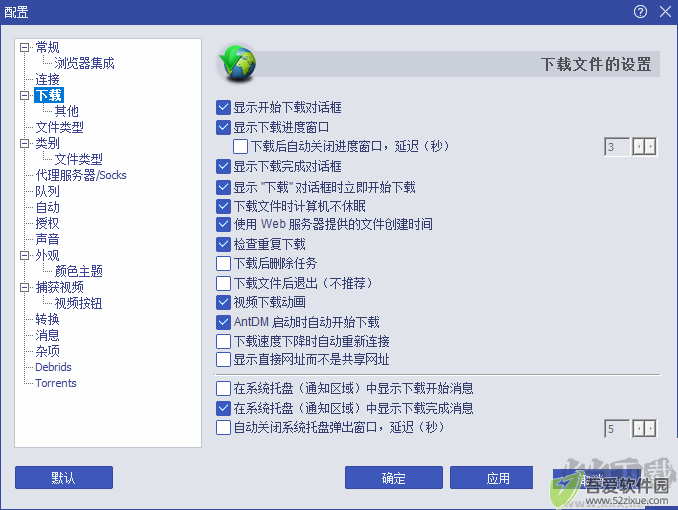Click the tray popup delay field showing 5
Viewport: 678px width, 510px height.
[617, 429]
